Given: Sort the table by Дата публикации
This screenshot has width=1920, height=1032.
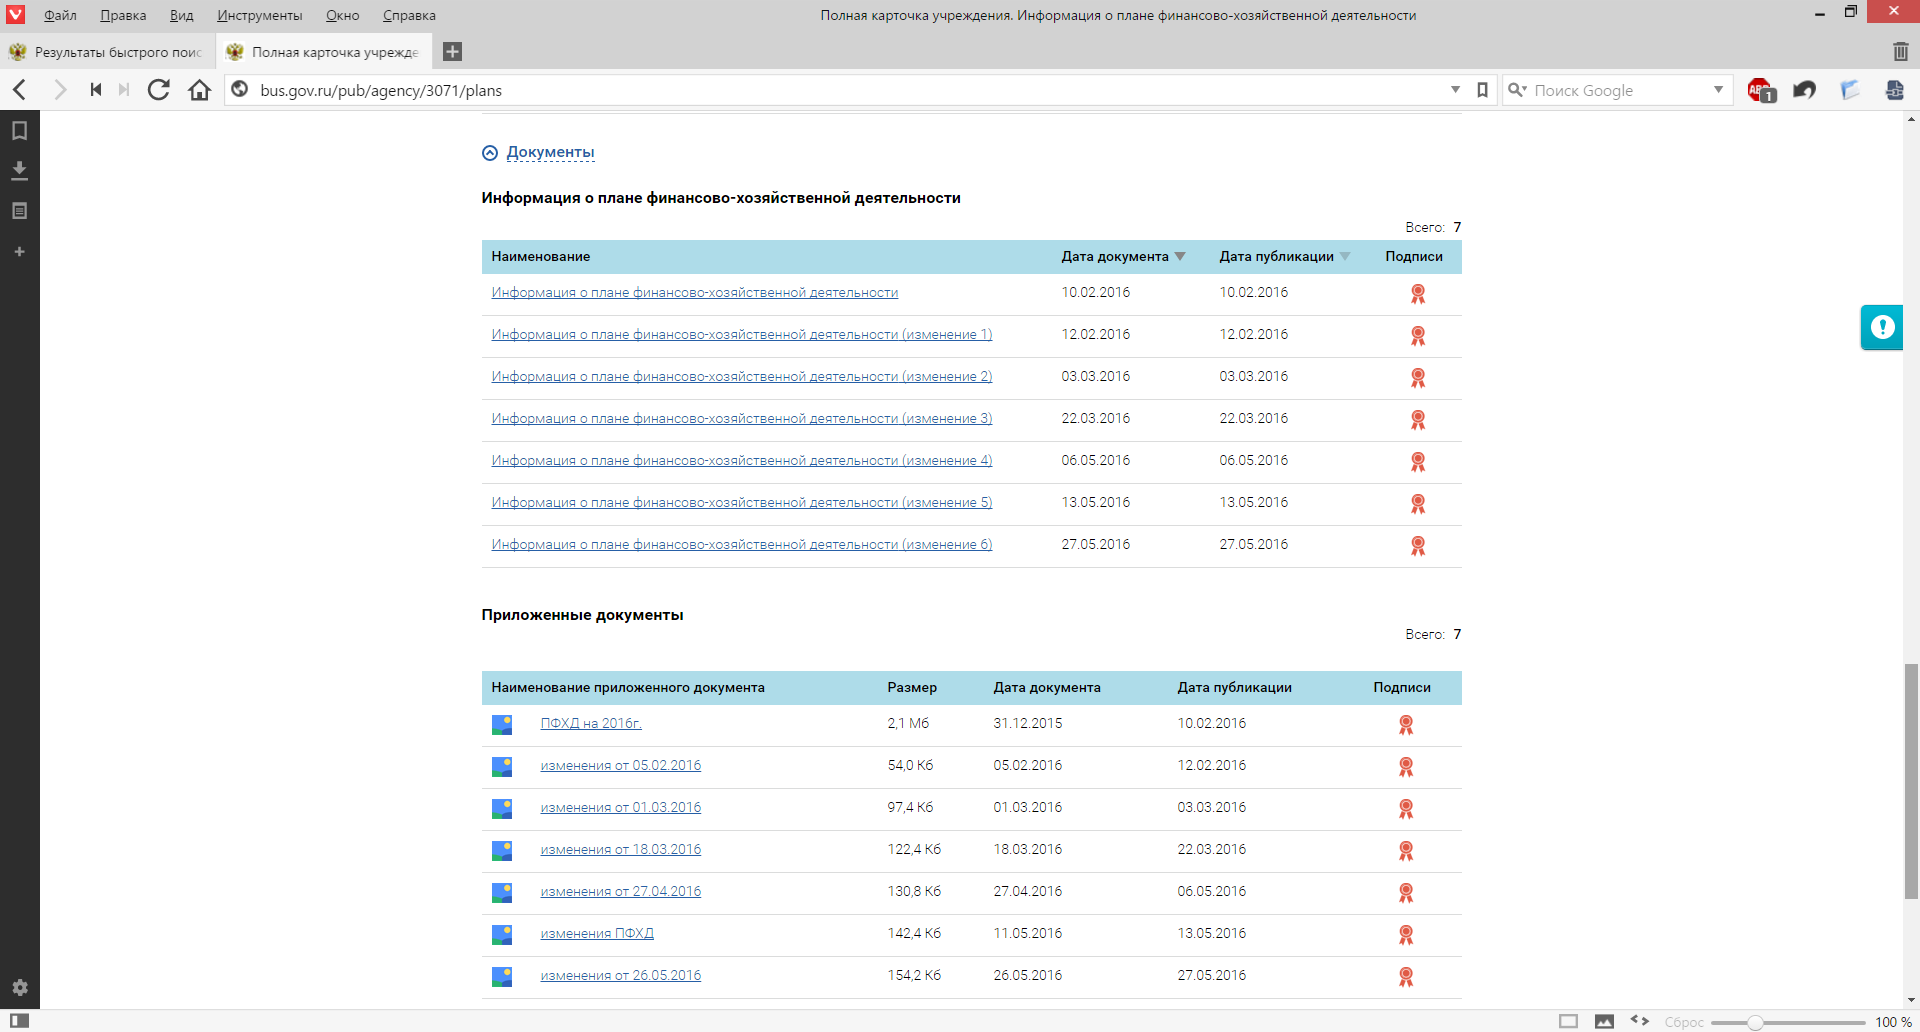Looking at the screenshot, I should [1284, 257].
